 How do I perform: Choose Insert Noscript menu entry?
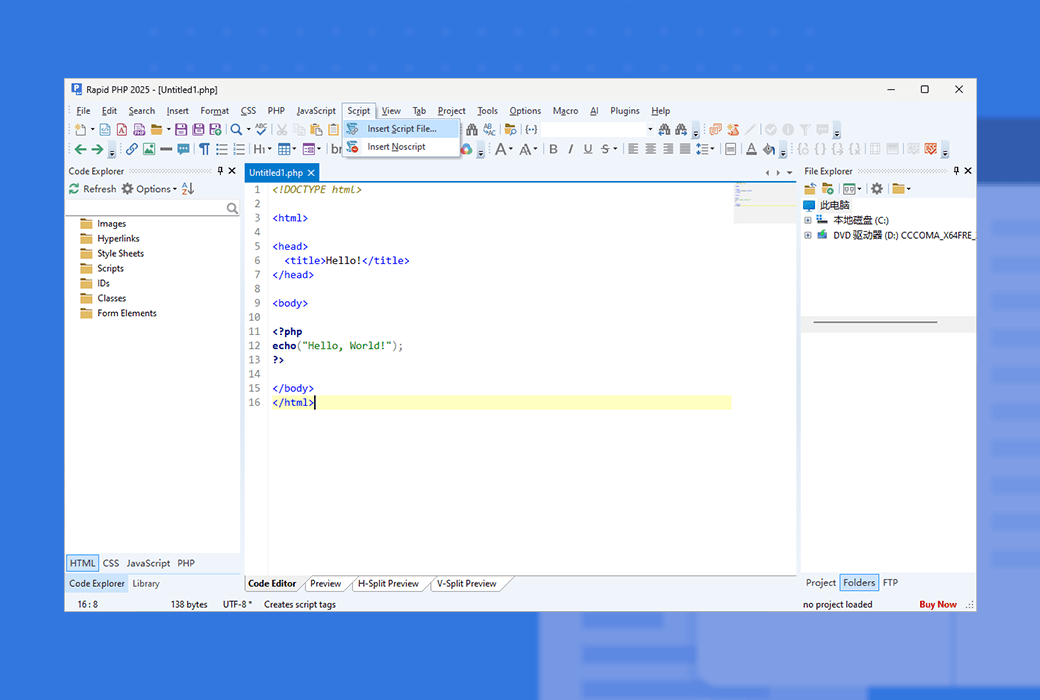click(x=401, y=147)
